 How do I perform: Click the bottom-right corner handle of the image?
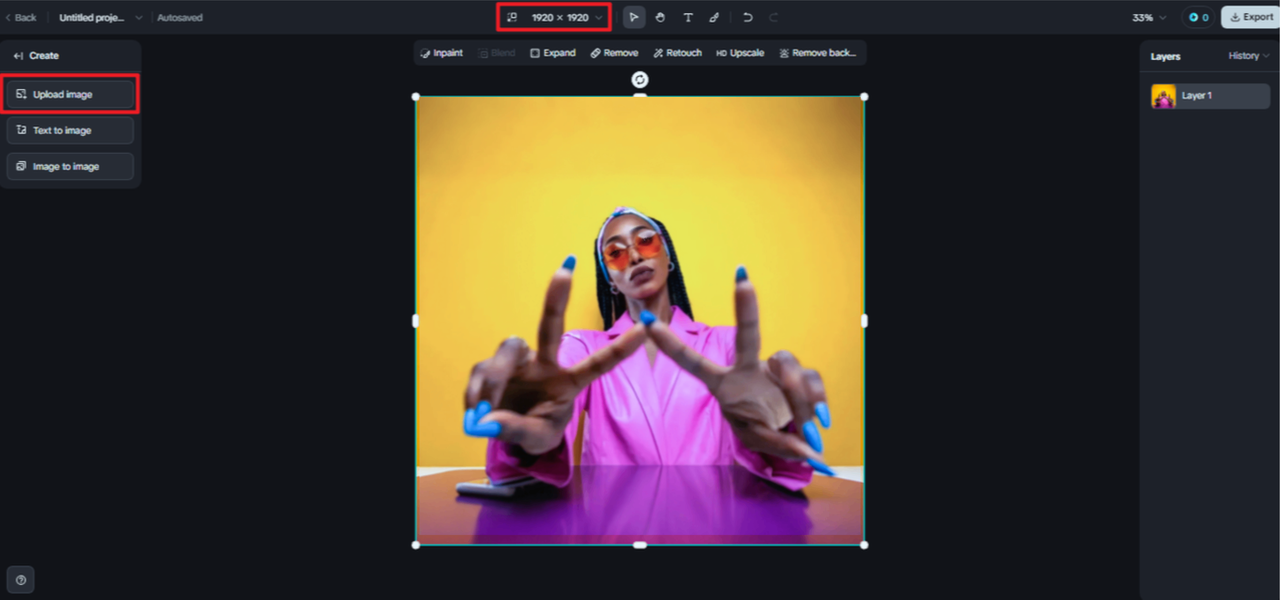point(864,545)
